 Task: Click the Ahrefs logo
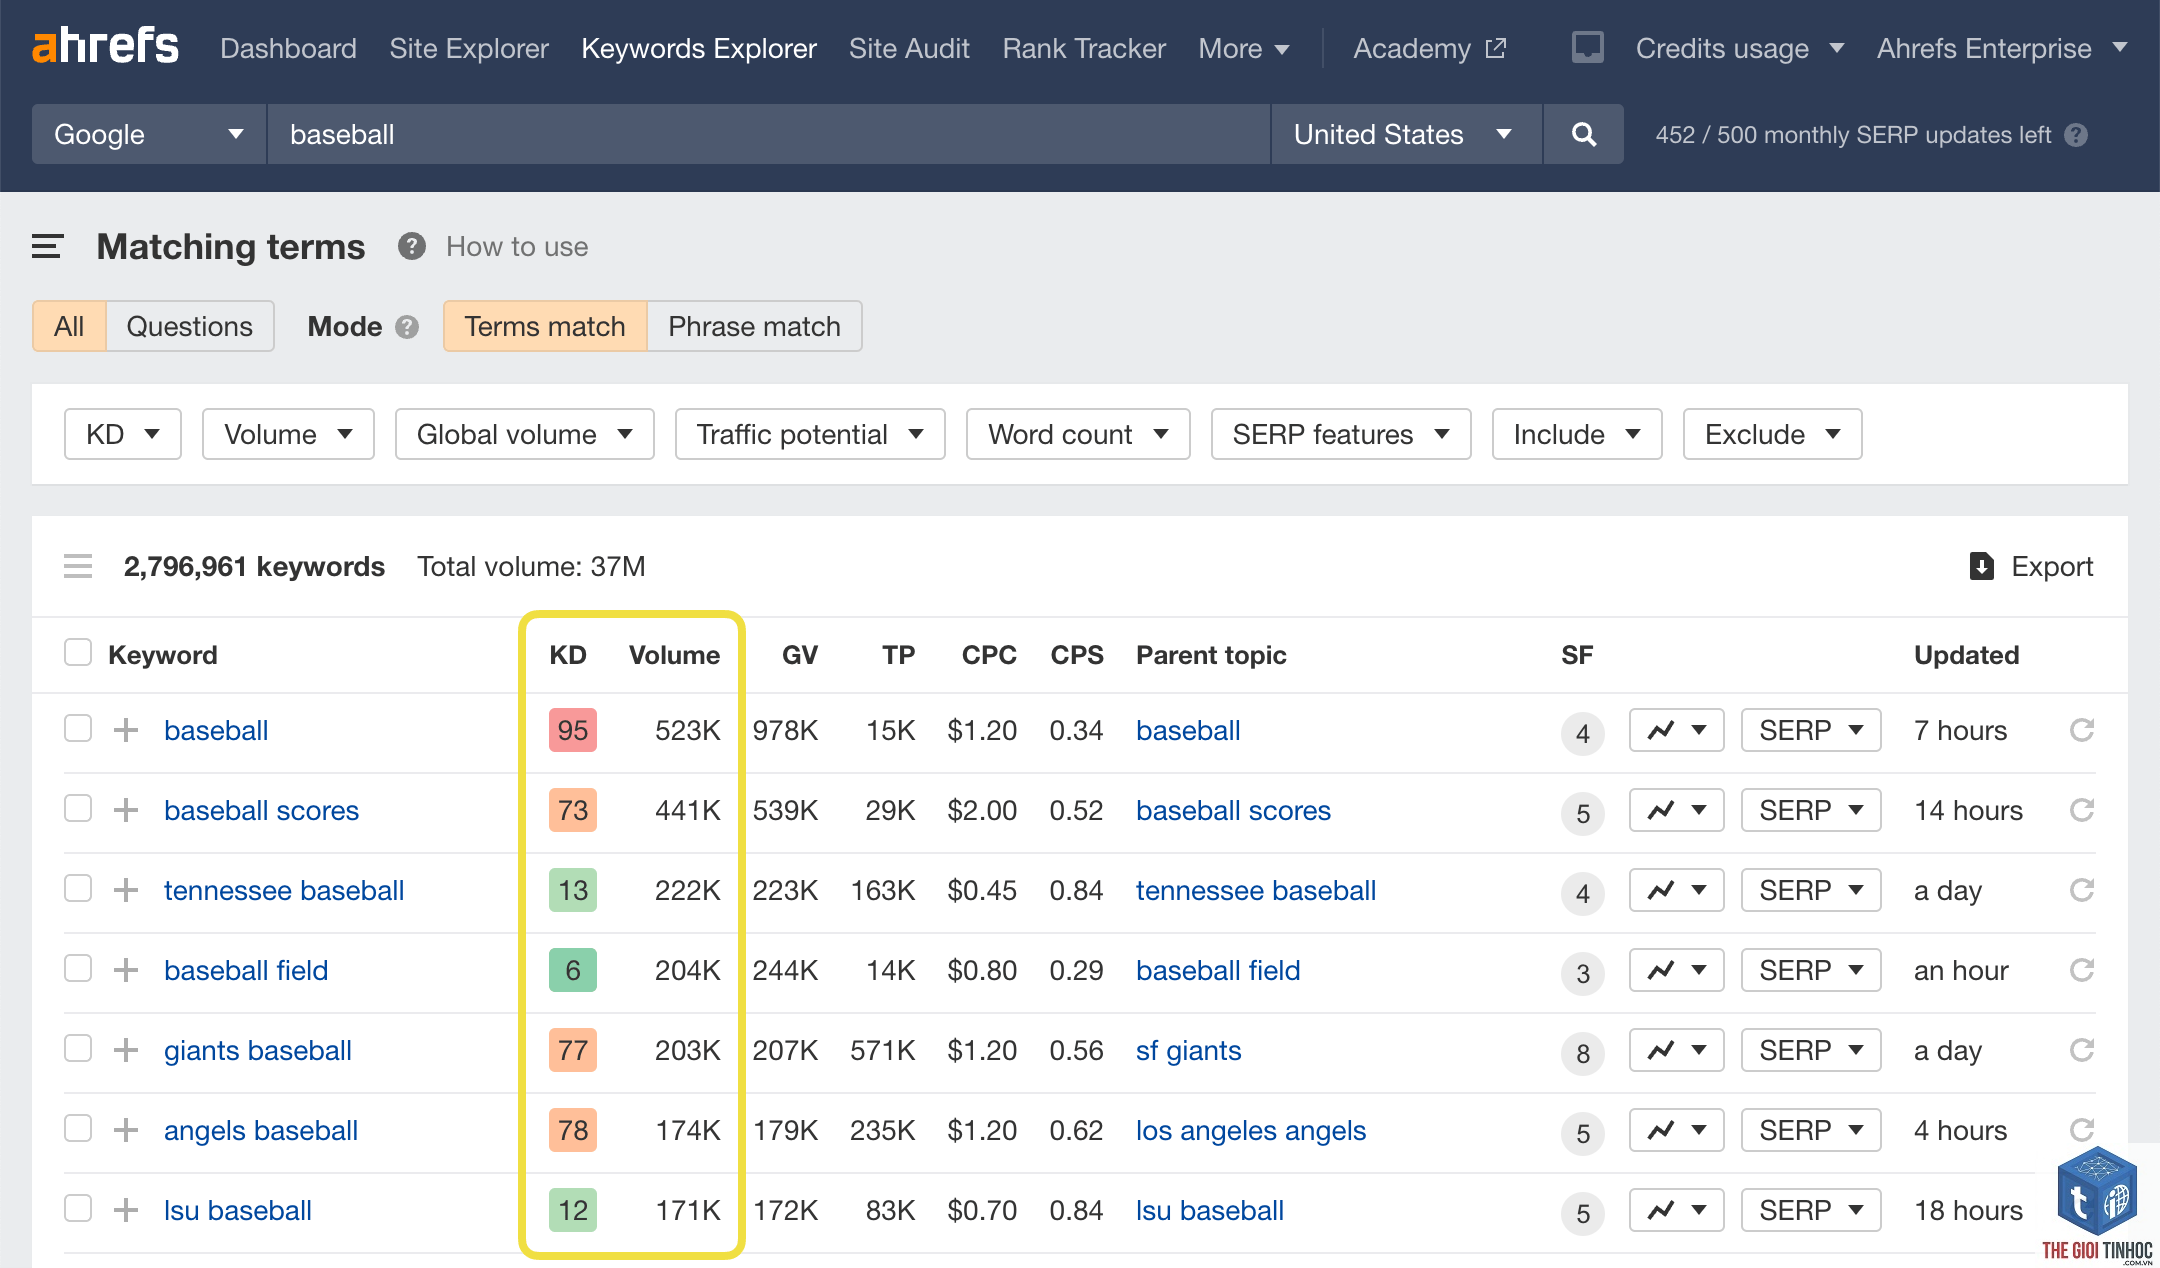pyautogui.click(x=105, y=47)
